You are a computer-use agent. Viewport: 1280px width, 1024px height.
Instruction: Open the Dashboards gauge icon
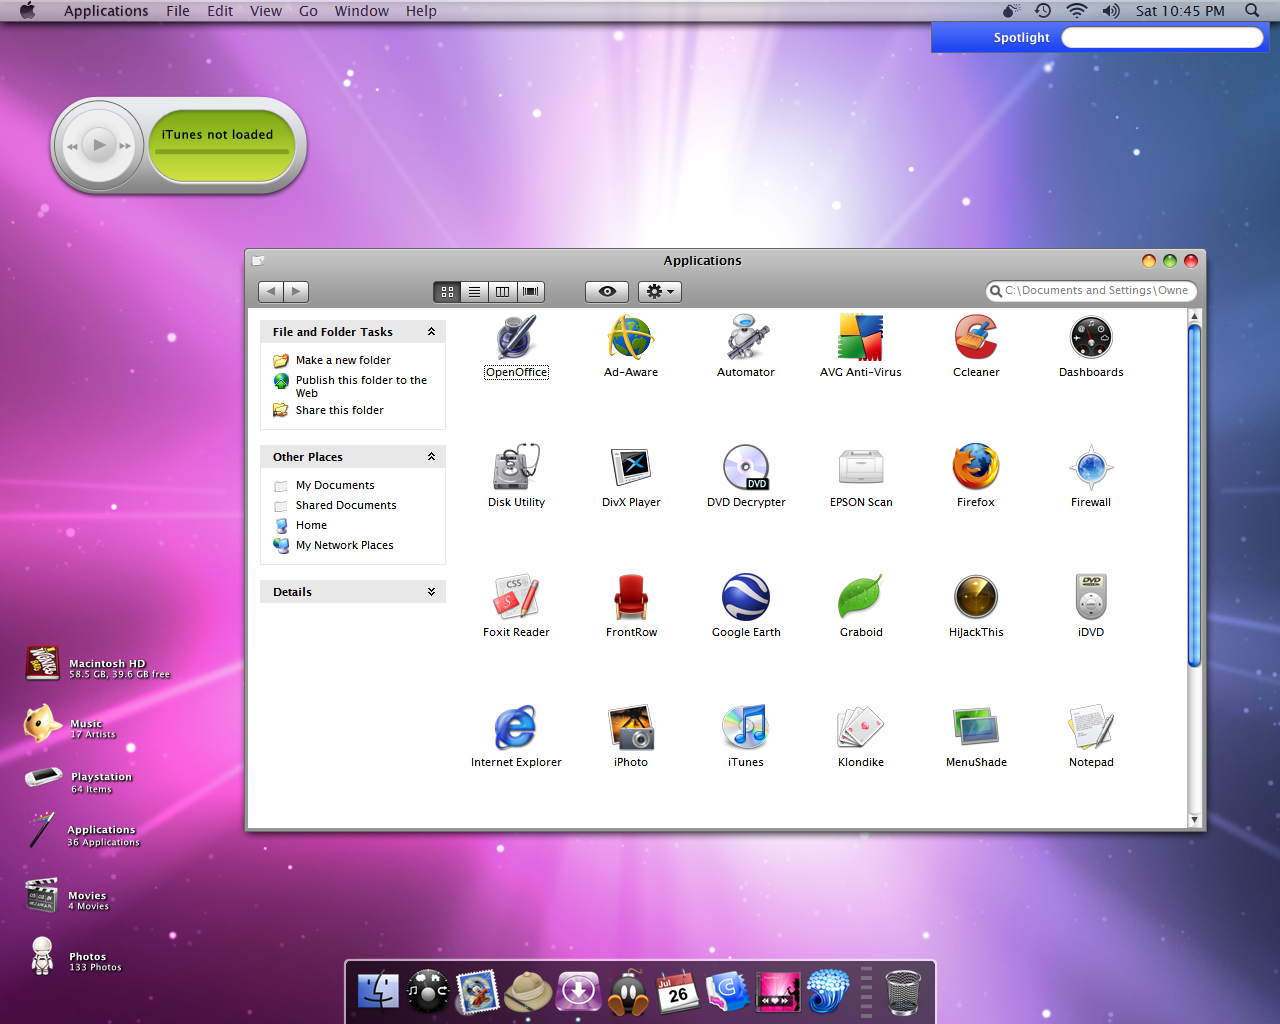[1091, 338]
